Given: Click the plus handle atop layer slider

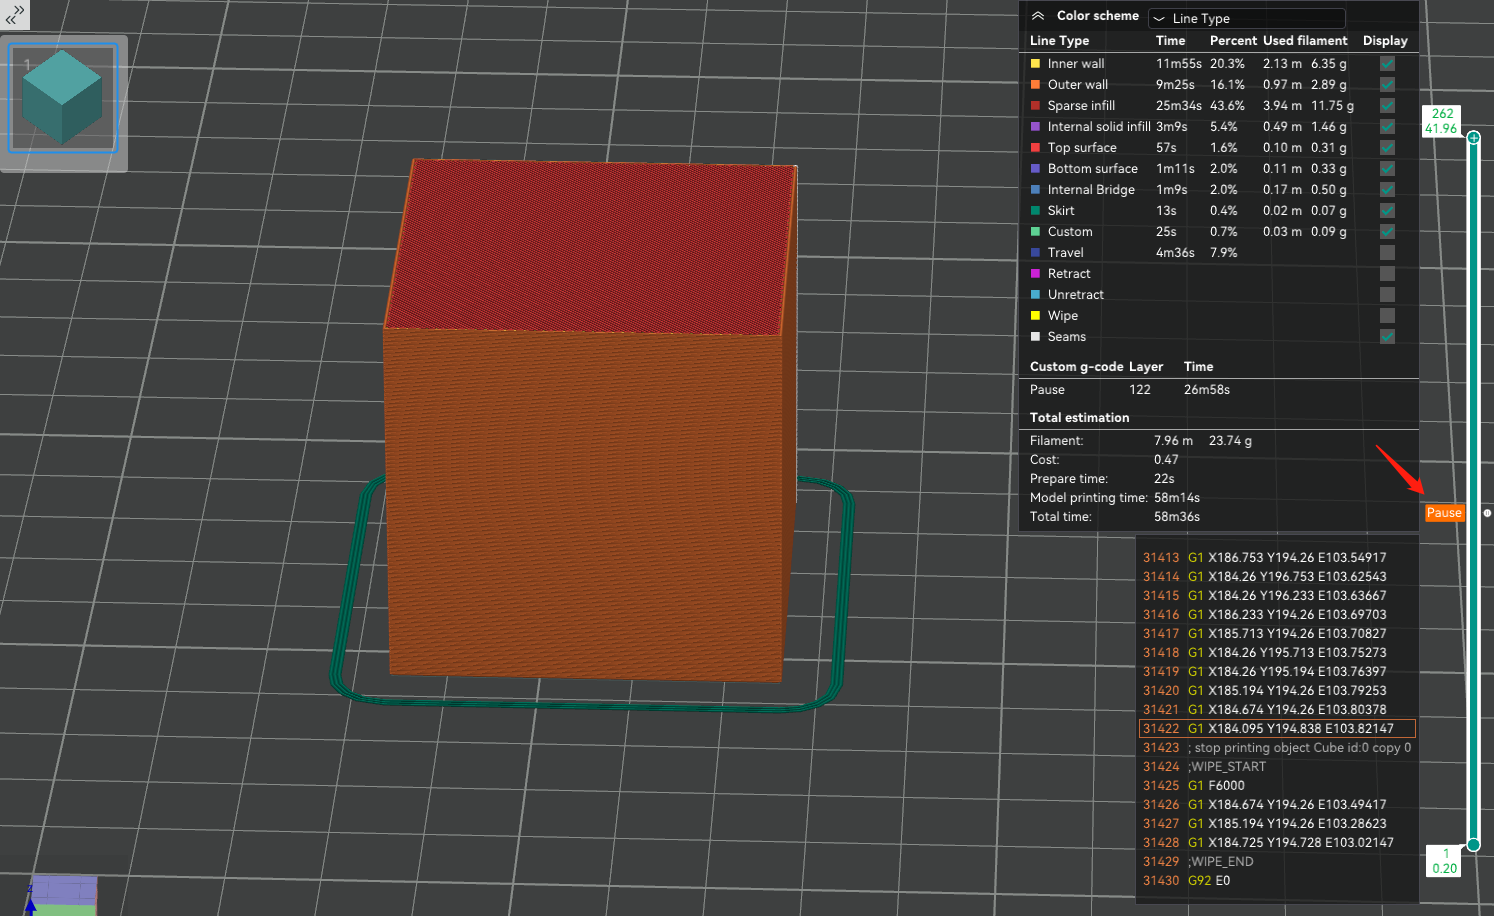Looking at the screenshot, I should pos(1473,137).
